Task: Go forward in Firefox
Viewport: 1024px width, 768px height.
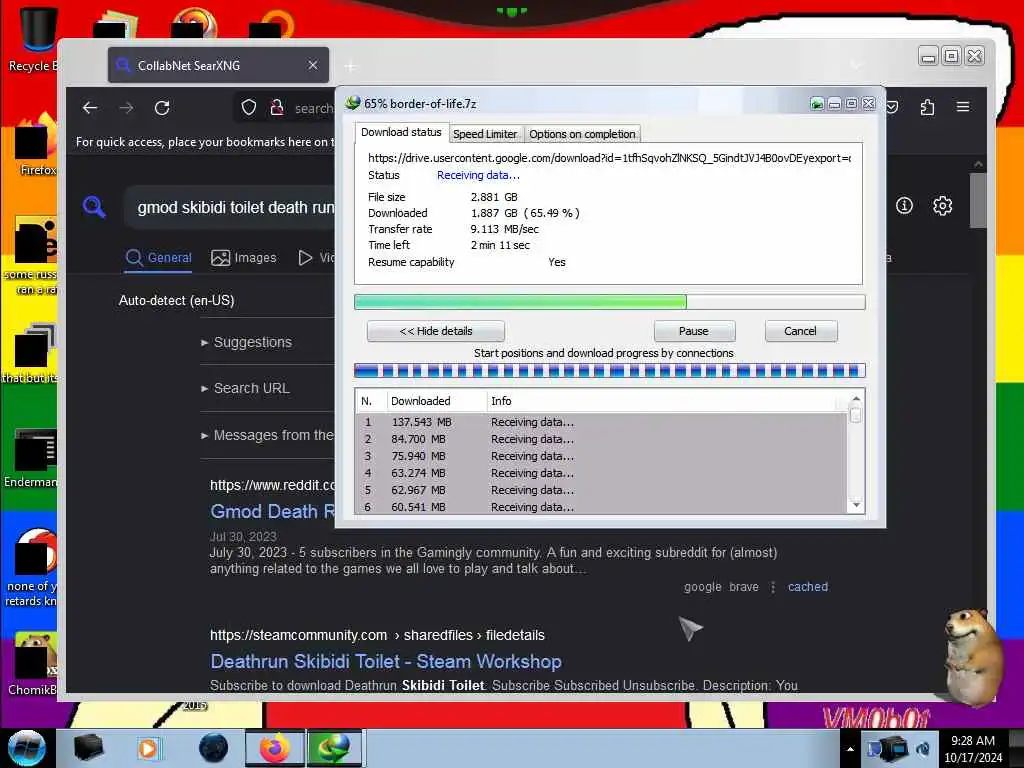Action: click(x=126, y=108)
